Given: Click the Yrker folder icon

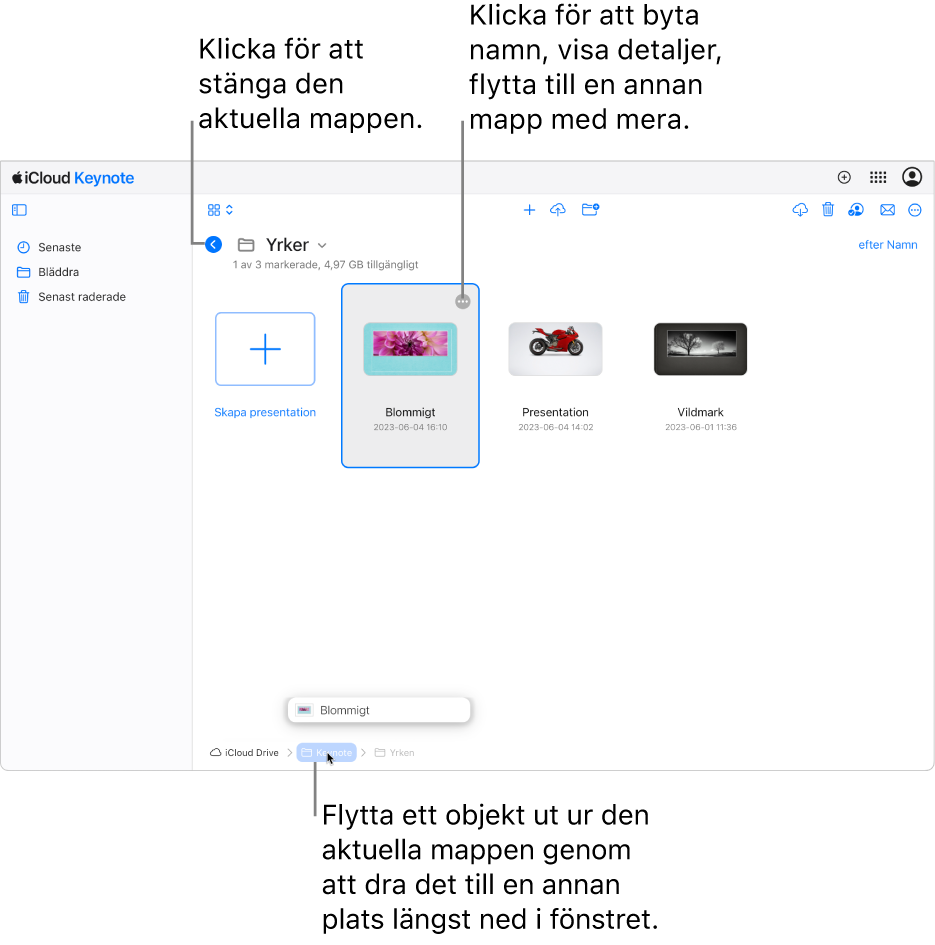Looking at the screenshot, I should pyautogui.click(x=245, y=245).
